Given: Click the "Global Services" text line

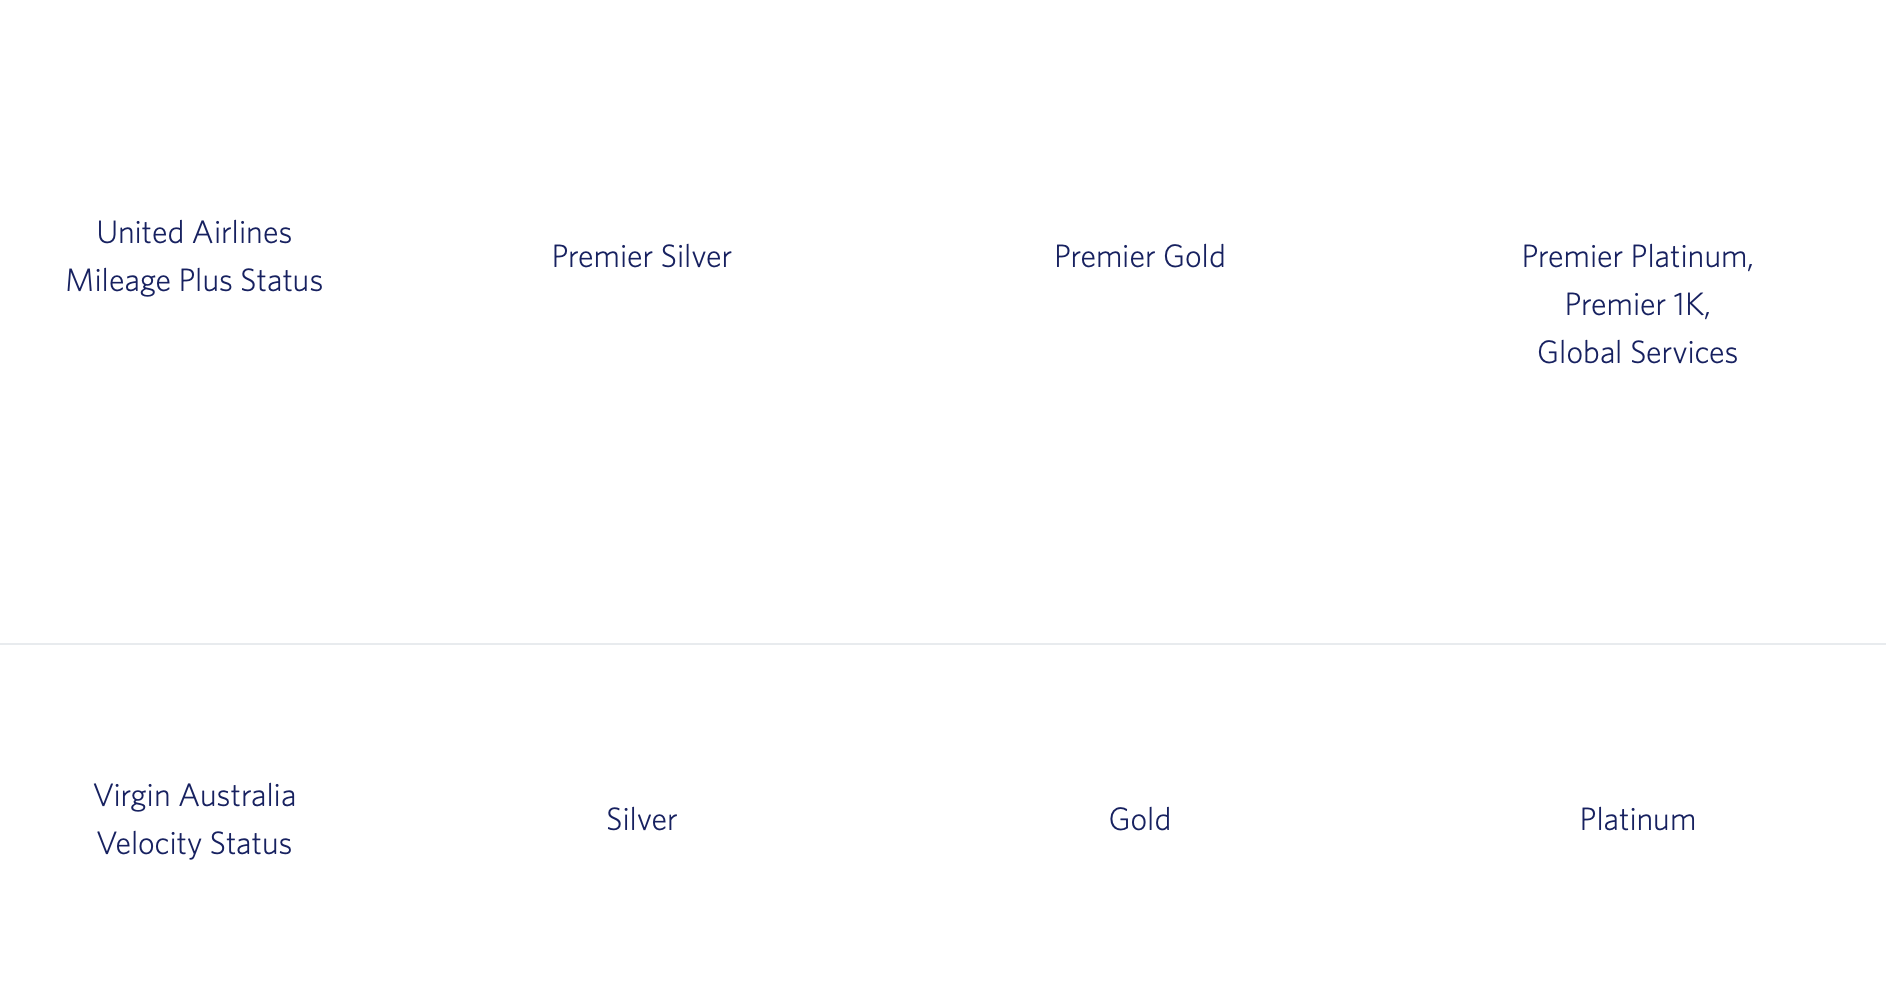Looking at the screenshot, I should (x=1637, y=353).
